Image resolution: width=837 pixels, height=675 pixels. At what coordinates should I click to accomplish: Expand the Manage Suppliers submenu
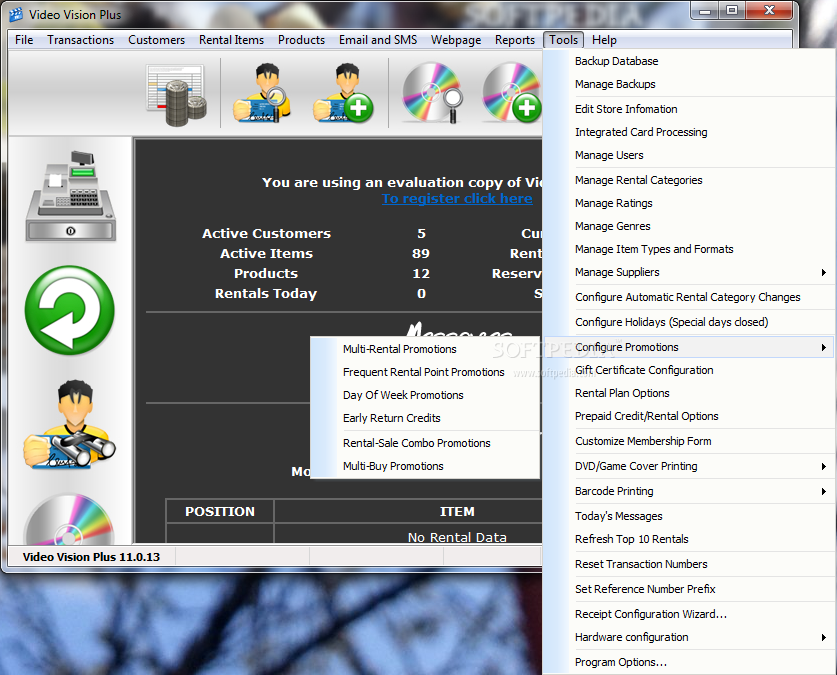tap(689, 272)
